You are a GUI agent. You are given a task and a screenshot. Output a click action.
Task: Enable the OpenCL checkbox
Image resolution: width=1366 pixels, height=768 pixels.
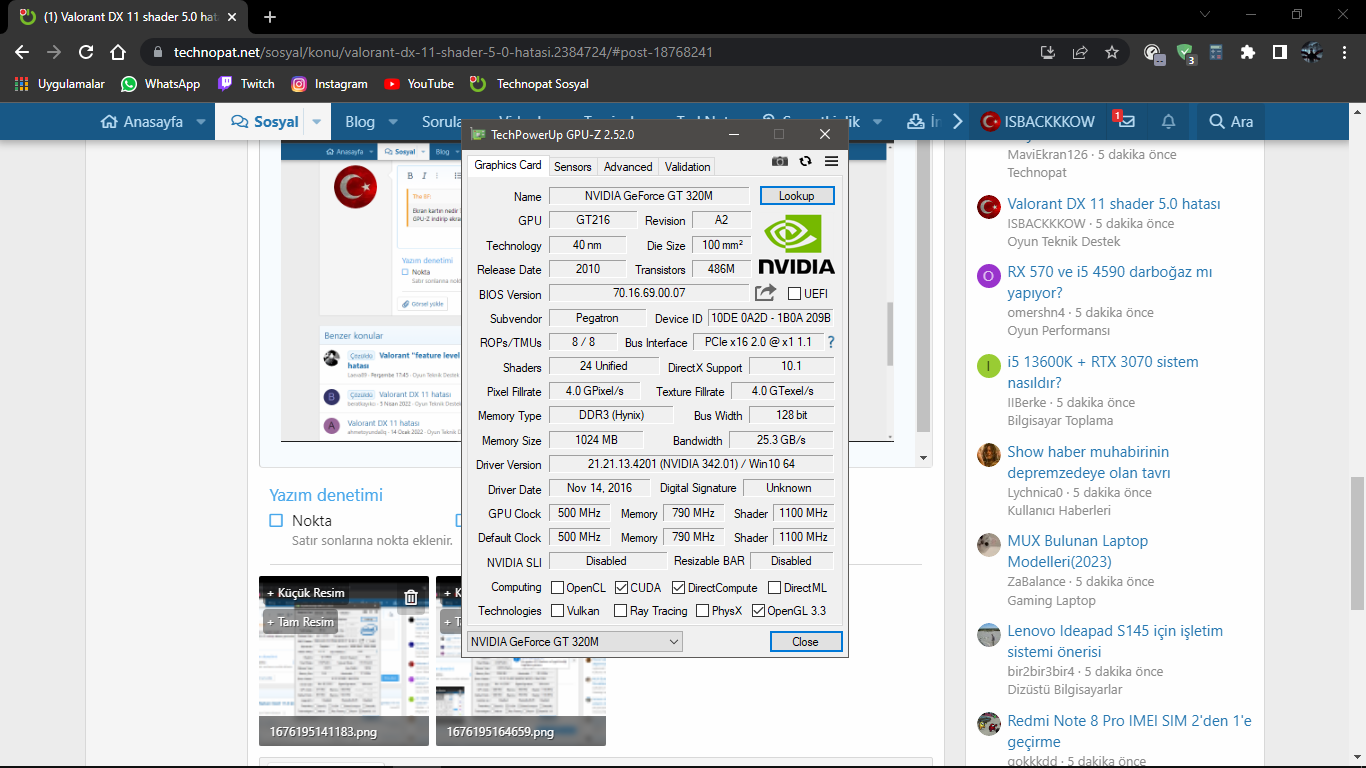tap(557, 588)
